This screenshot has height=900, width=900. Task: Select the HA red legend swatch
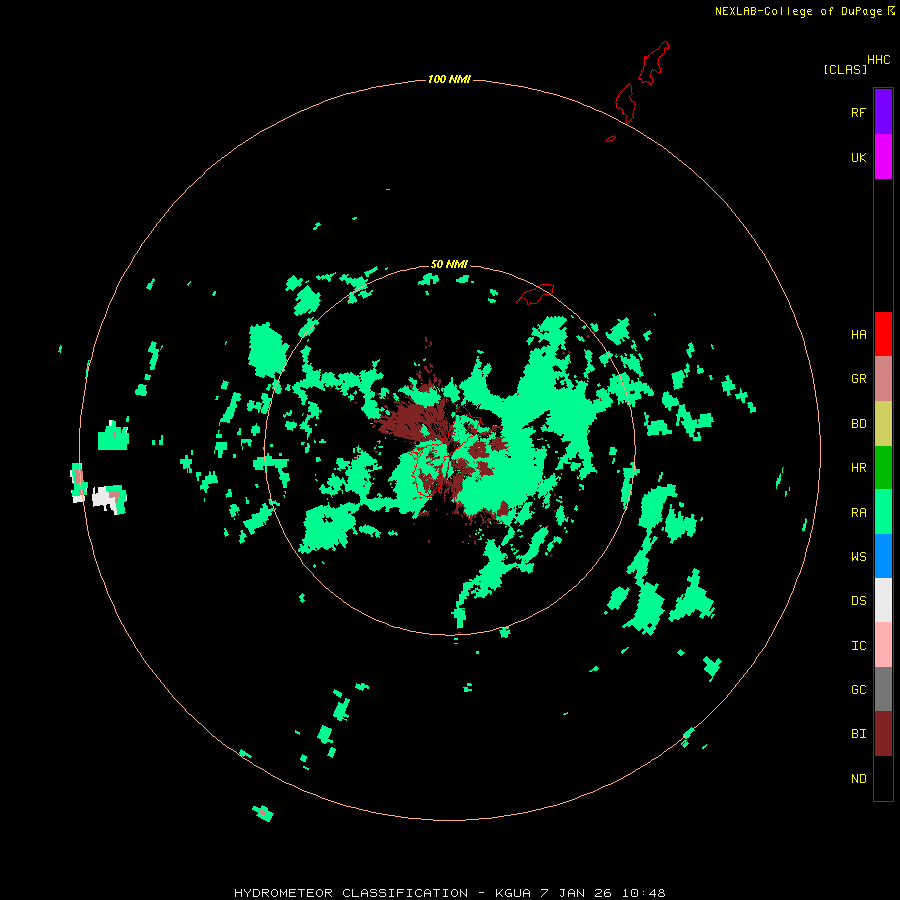pyautogui.click(x=883, y=334)
